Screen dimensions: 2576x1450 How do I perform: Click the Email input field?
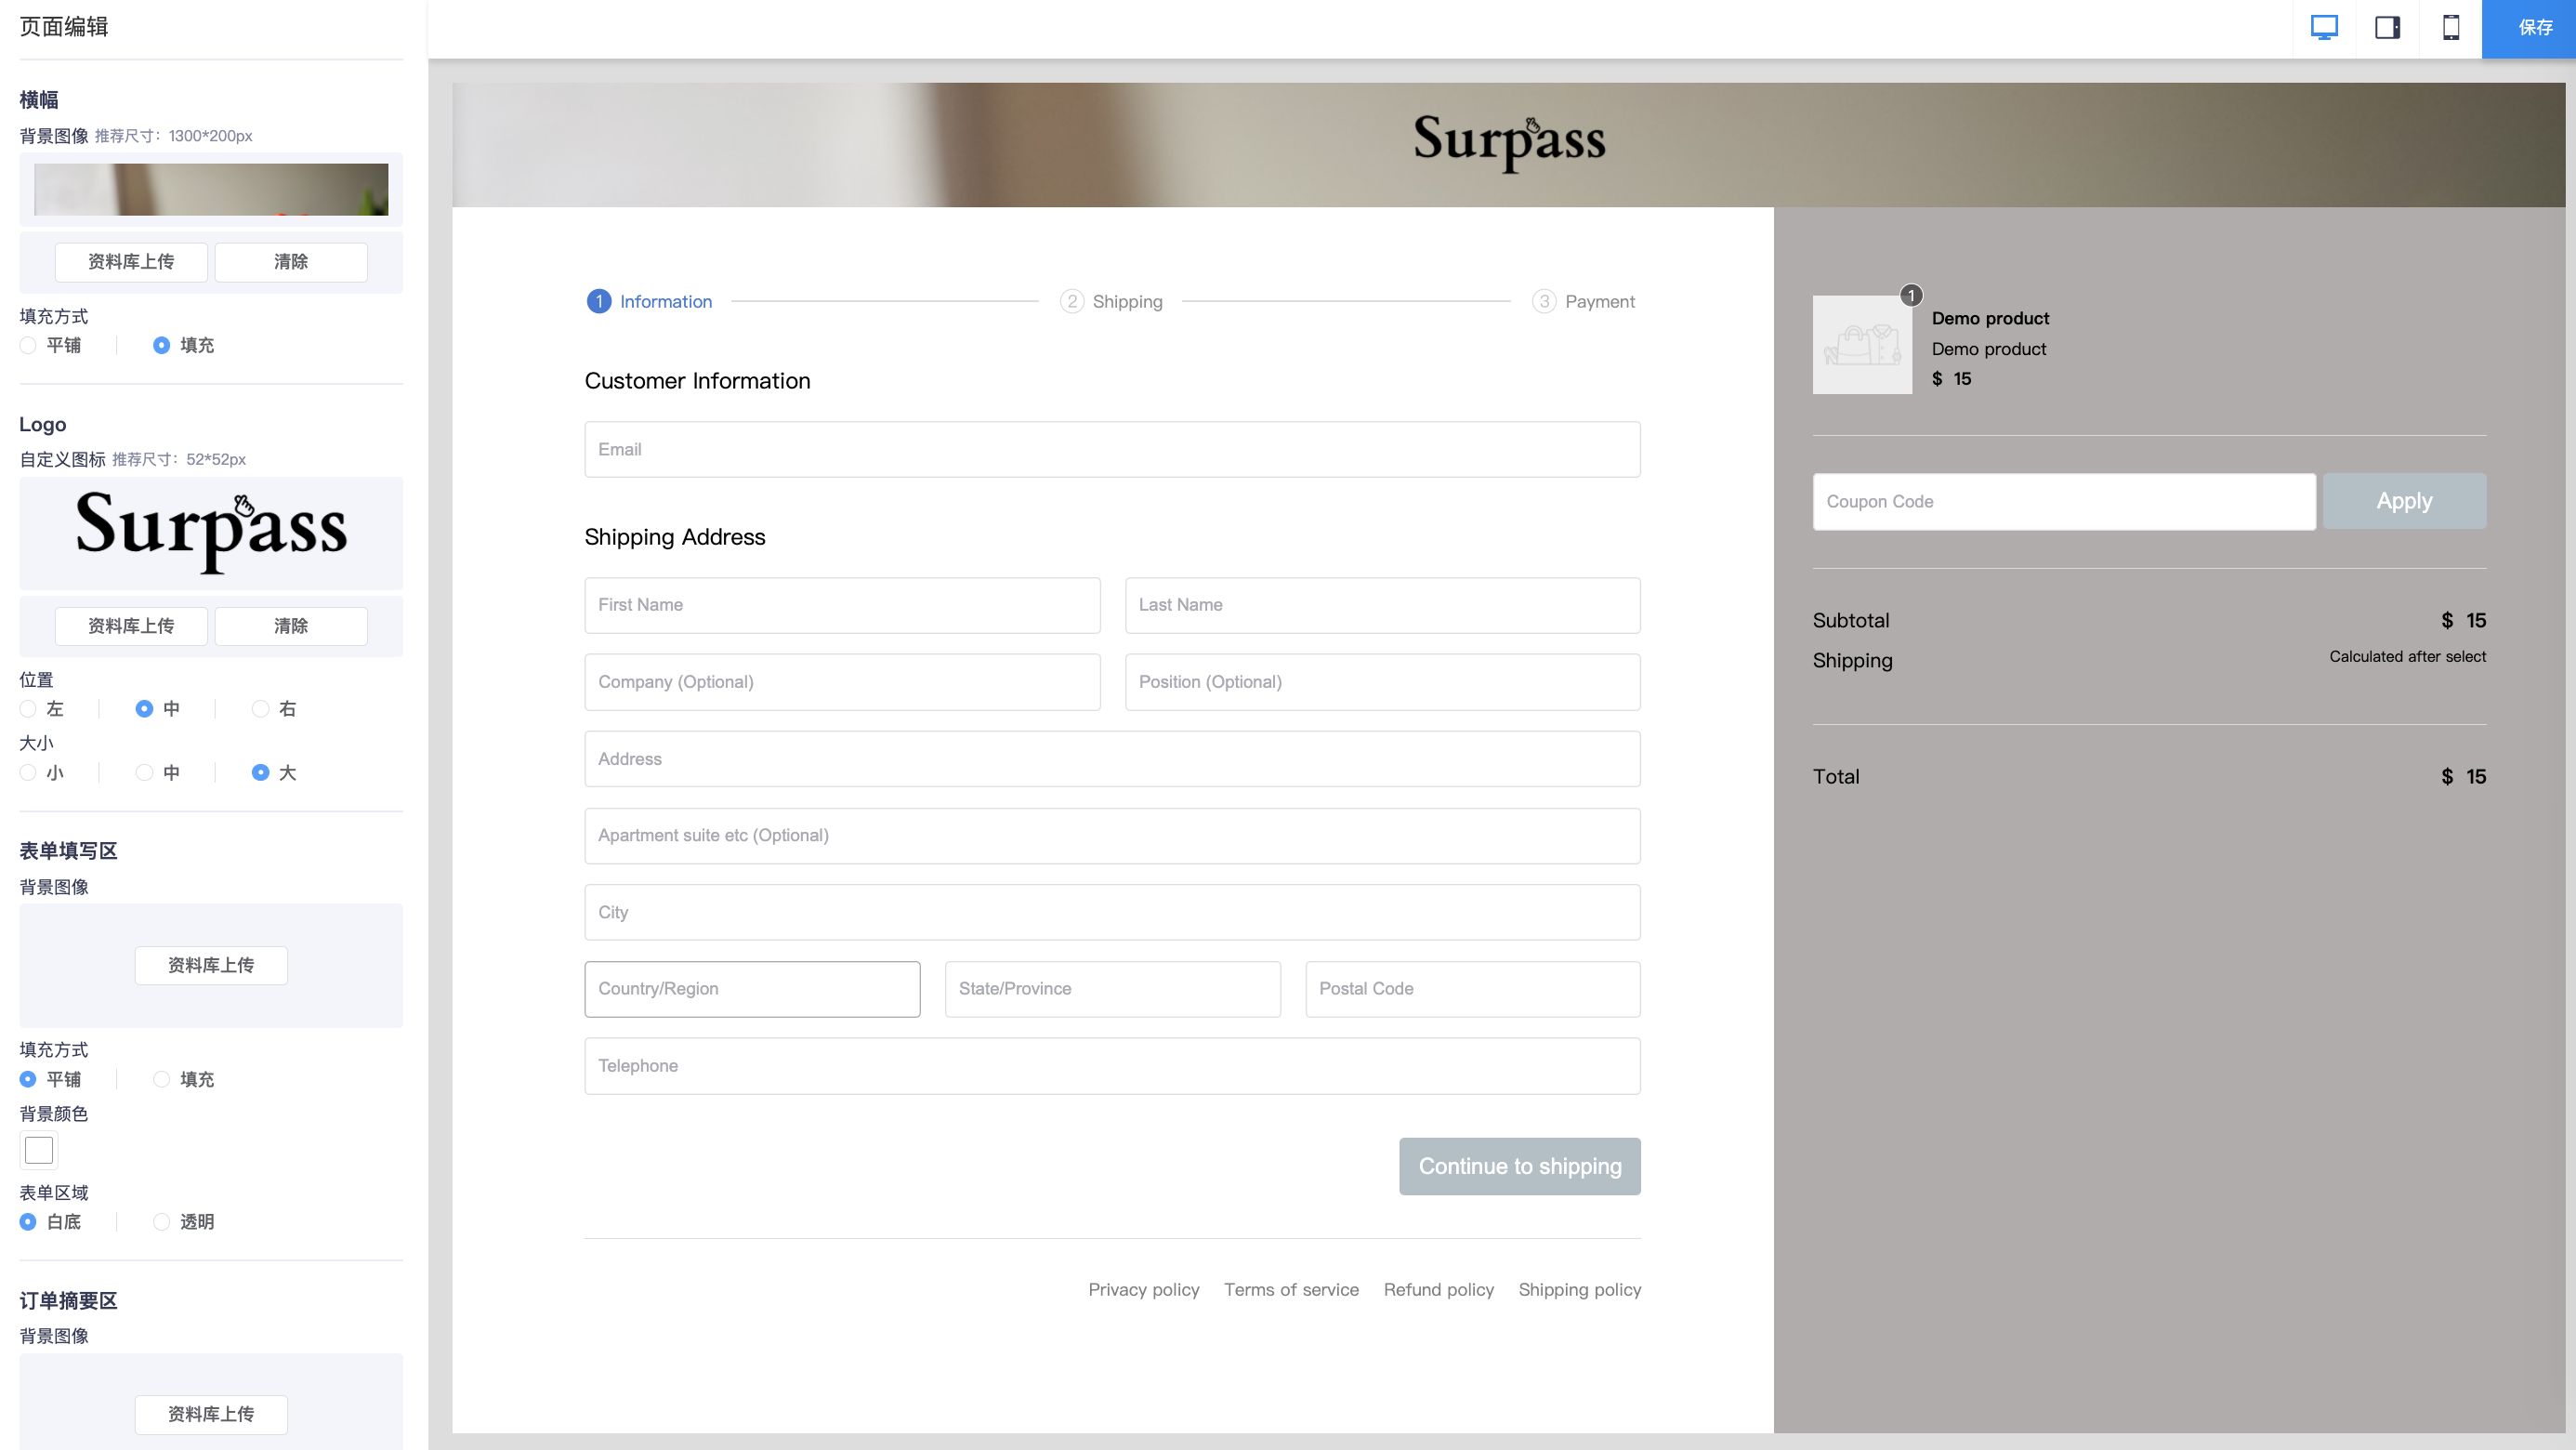(1112, 449)
